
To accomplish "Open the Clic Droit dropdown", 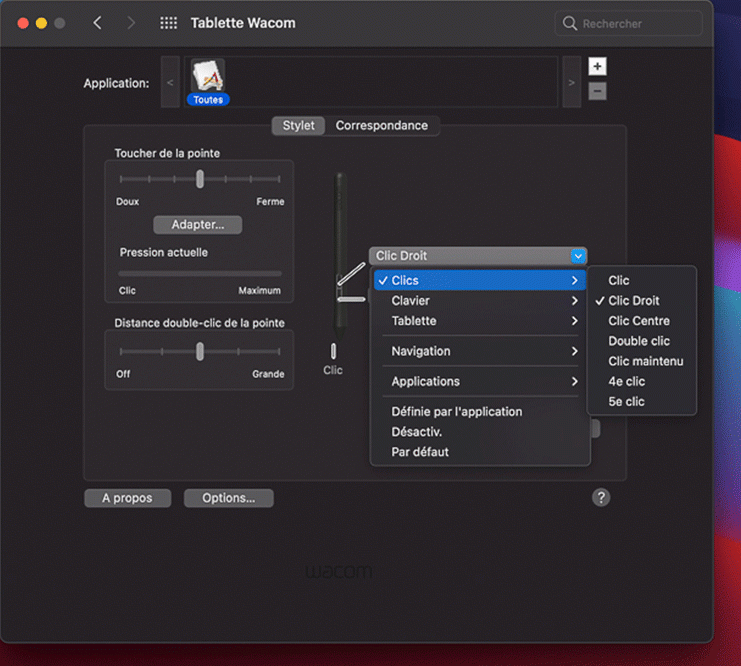I will pos(478,256).
